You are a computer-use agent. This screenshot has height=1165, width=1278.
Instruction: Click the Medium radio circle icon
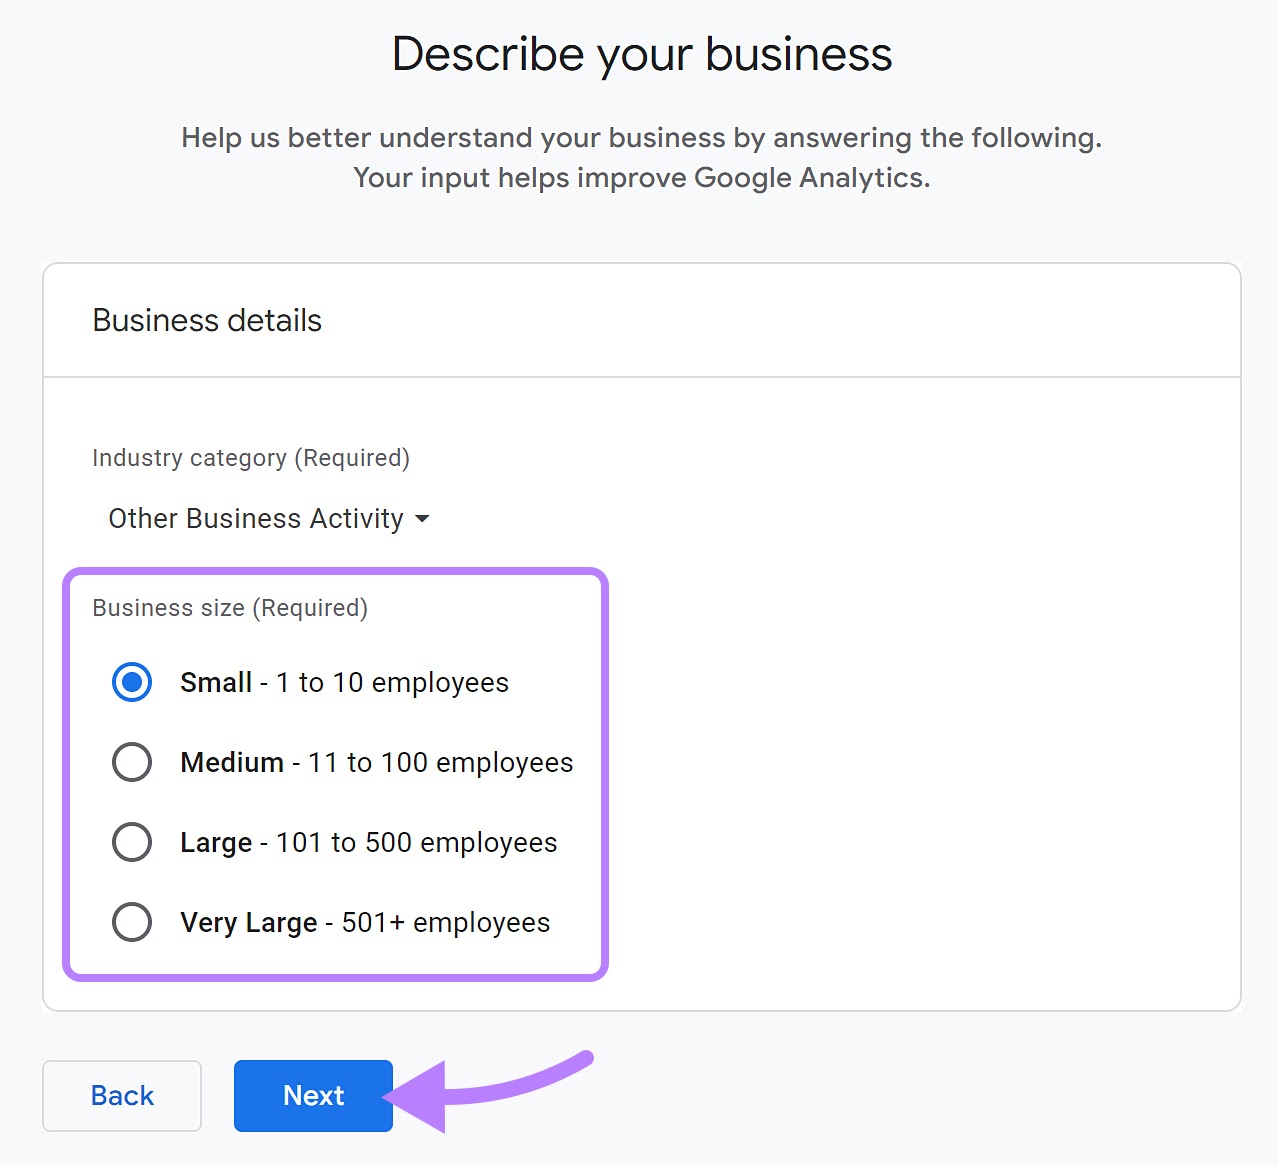tap(131, 762)
